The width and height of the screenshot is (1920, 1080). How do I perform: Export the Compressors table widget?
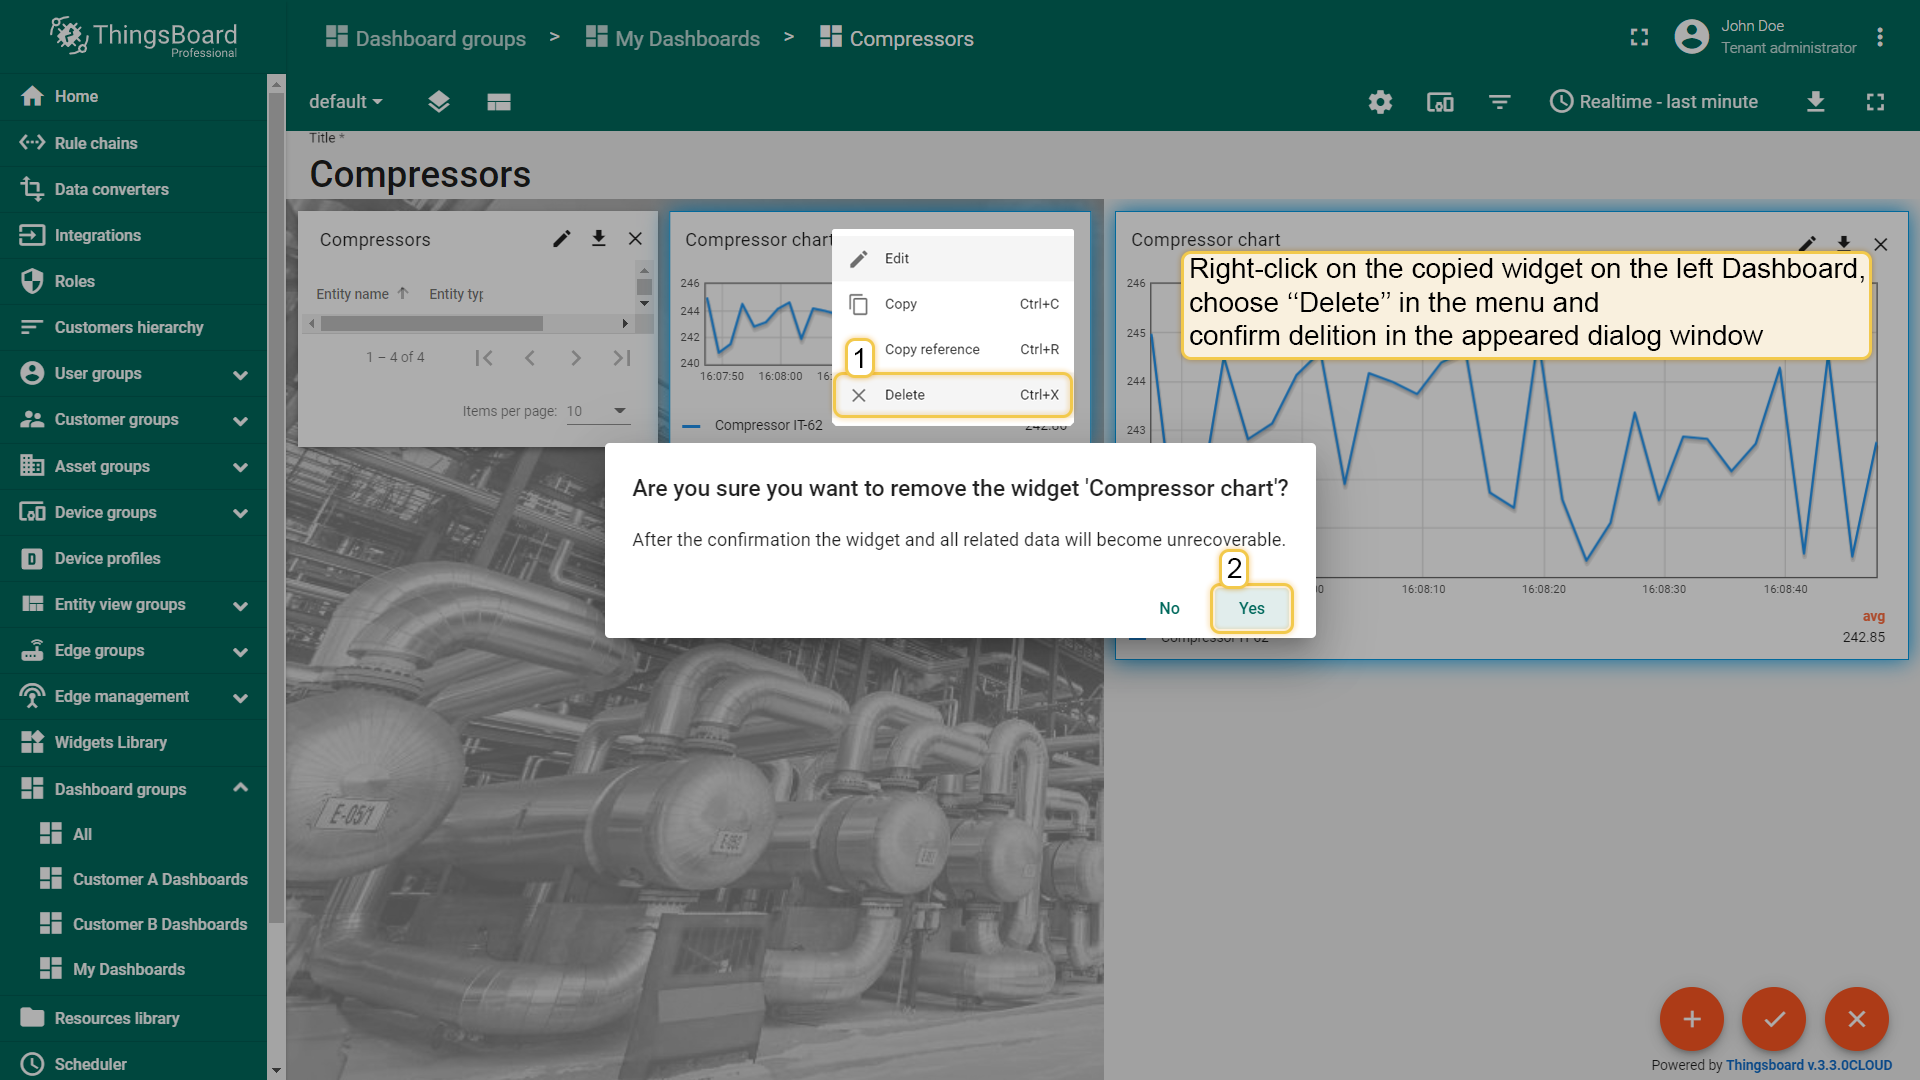click(x=598, y=238)
